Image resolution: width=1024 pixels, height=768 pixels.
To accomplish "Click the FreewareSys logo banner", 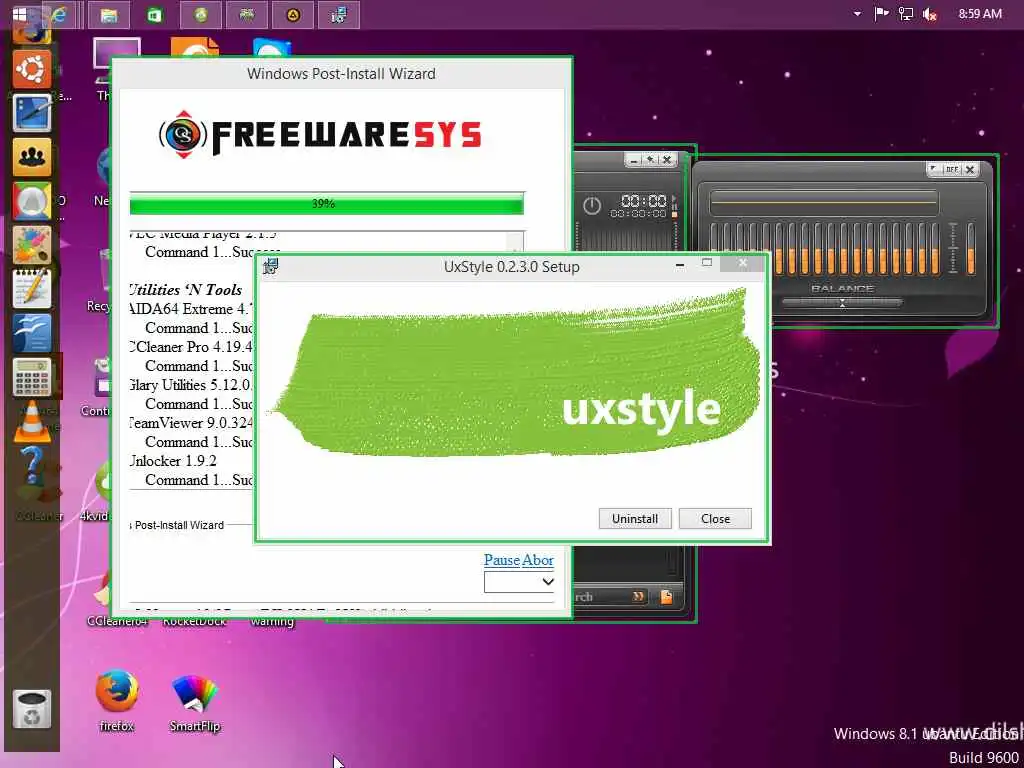I will [320, 135].
